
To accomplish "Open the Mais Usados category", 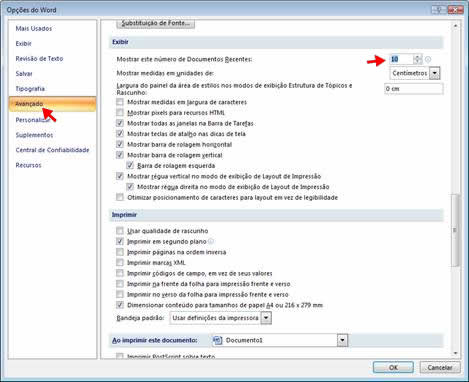I will pos(34,29).
